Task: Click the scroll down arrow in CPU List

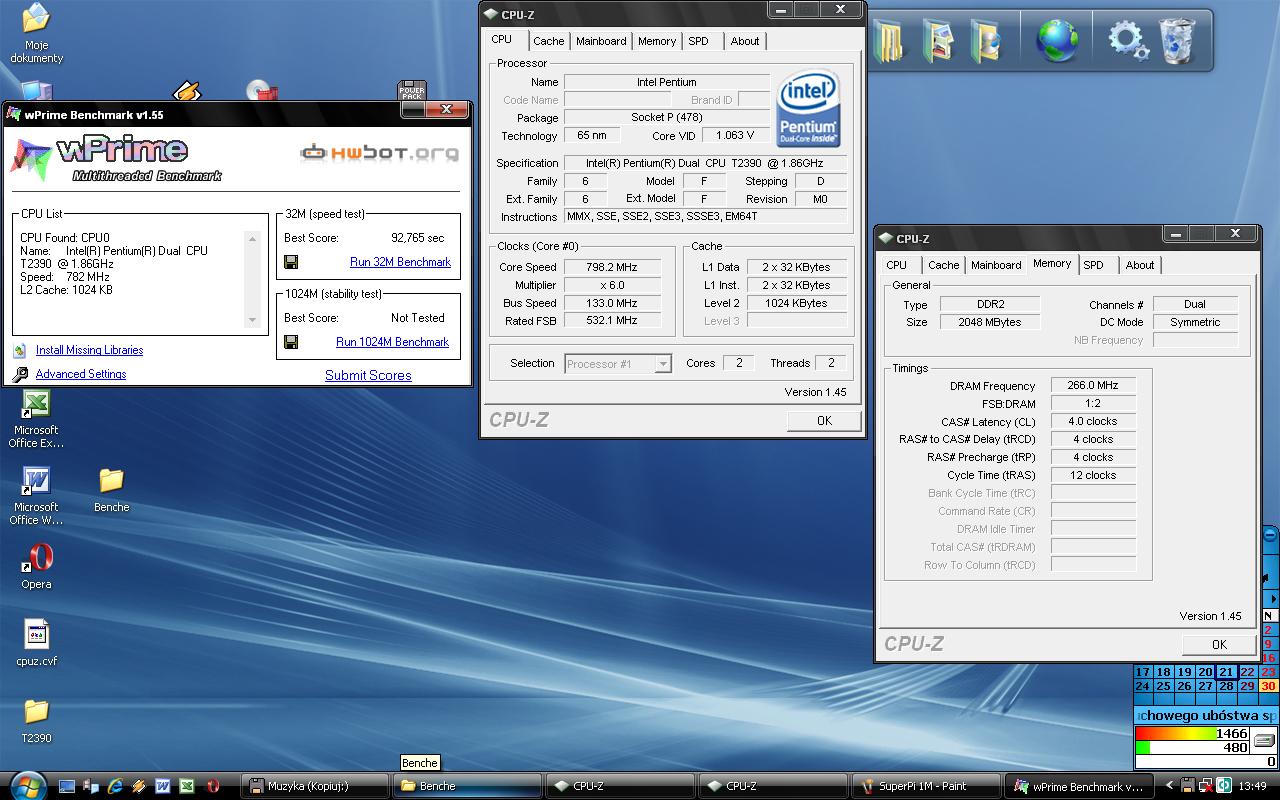Action: 252,320
